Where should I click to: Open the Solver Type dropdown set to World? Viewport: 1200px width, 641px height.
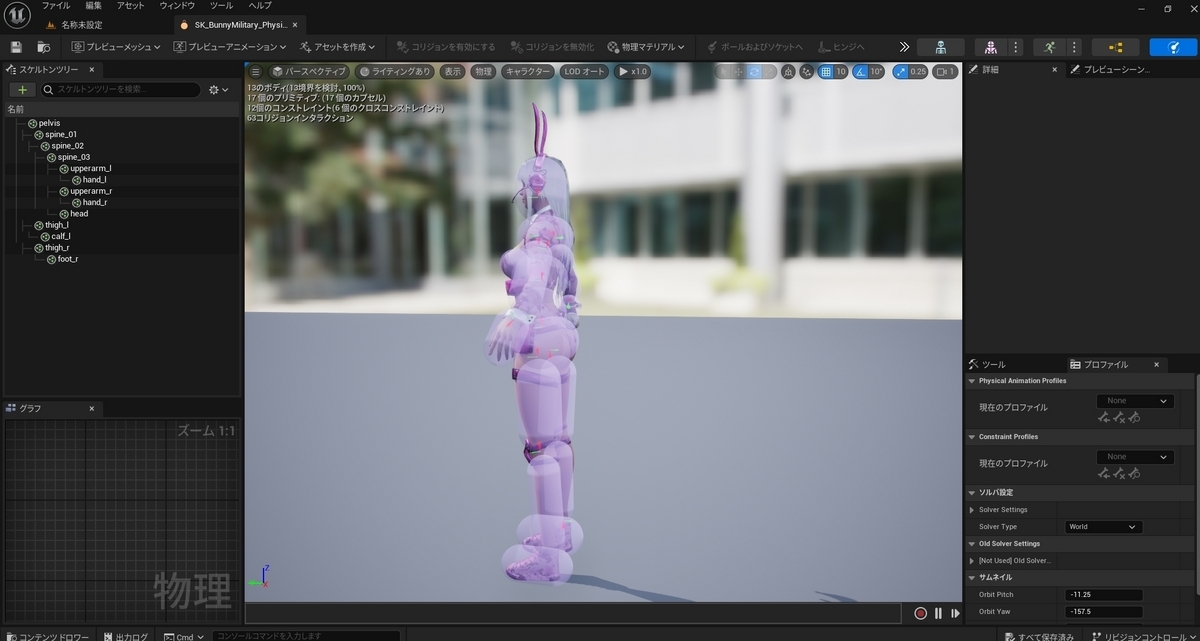[1103, 526]
